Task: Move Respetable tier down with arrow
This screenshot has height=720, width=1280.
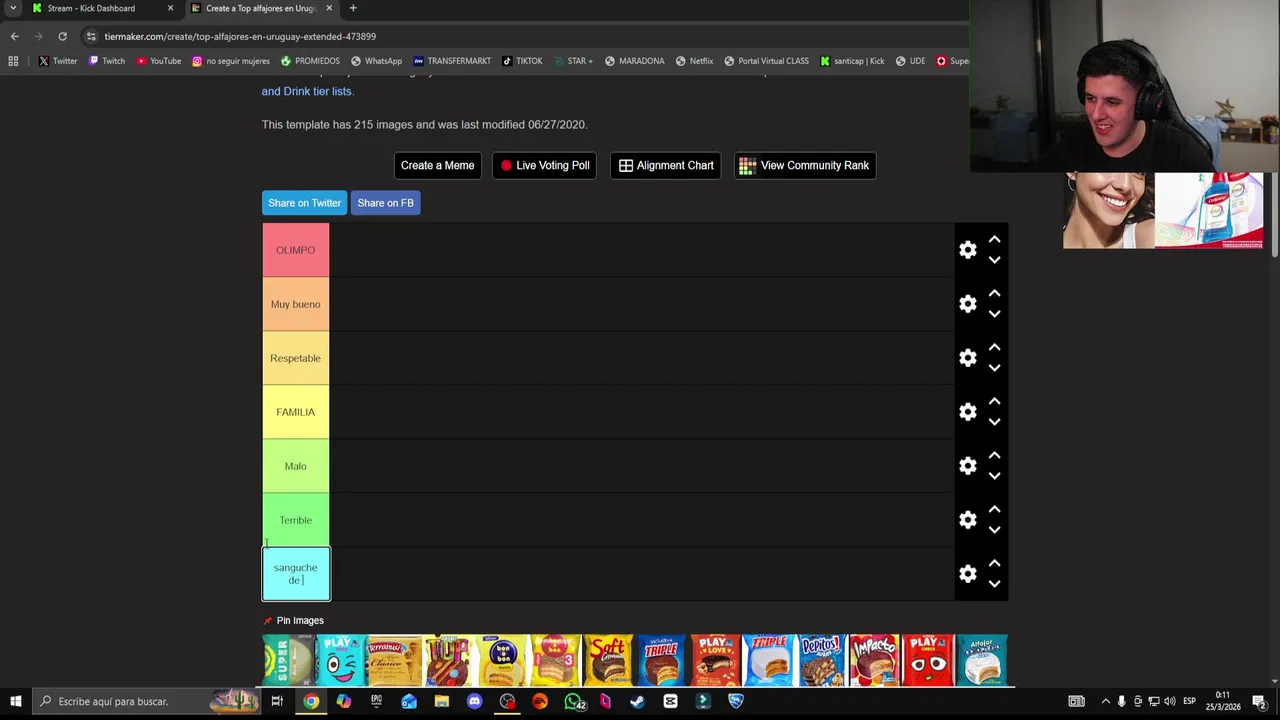Action: tap(994, 368)
